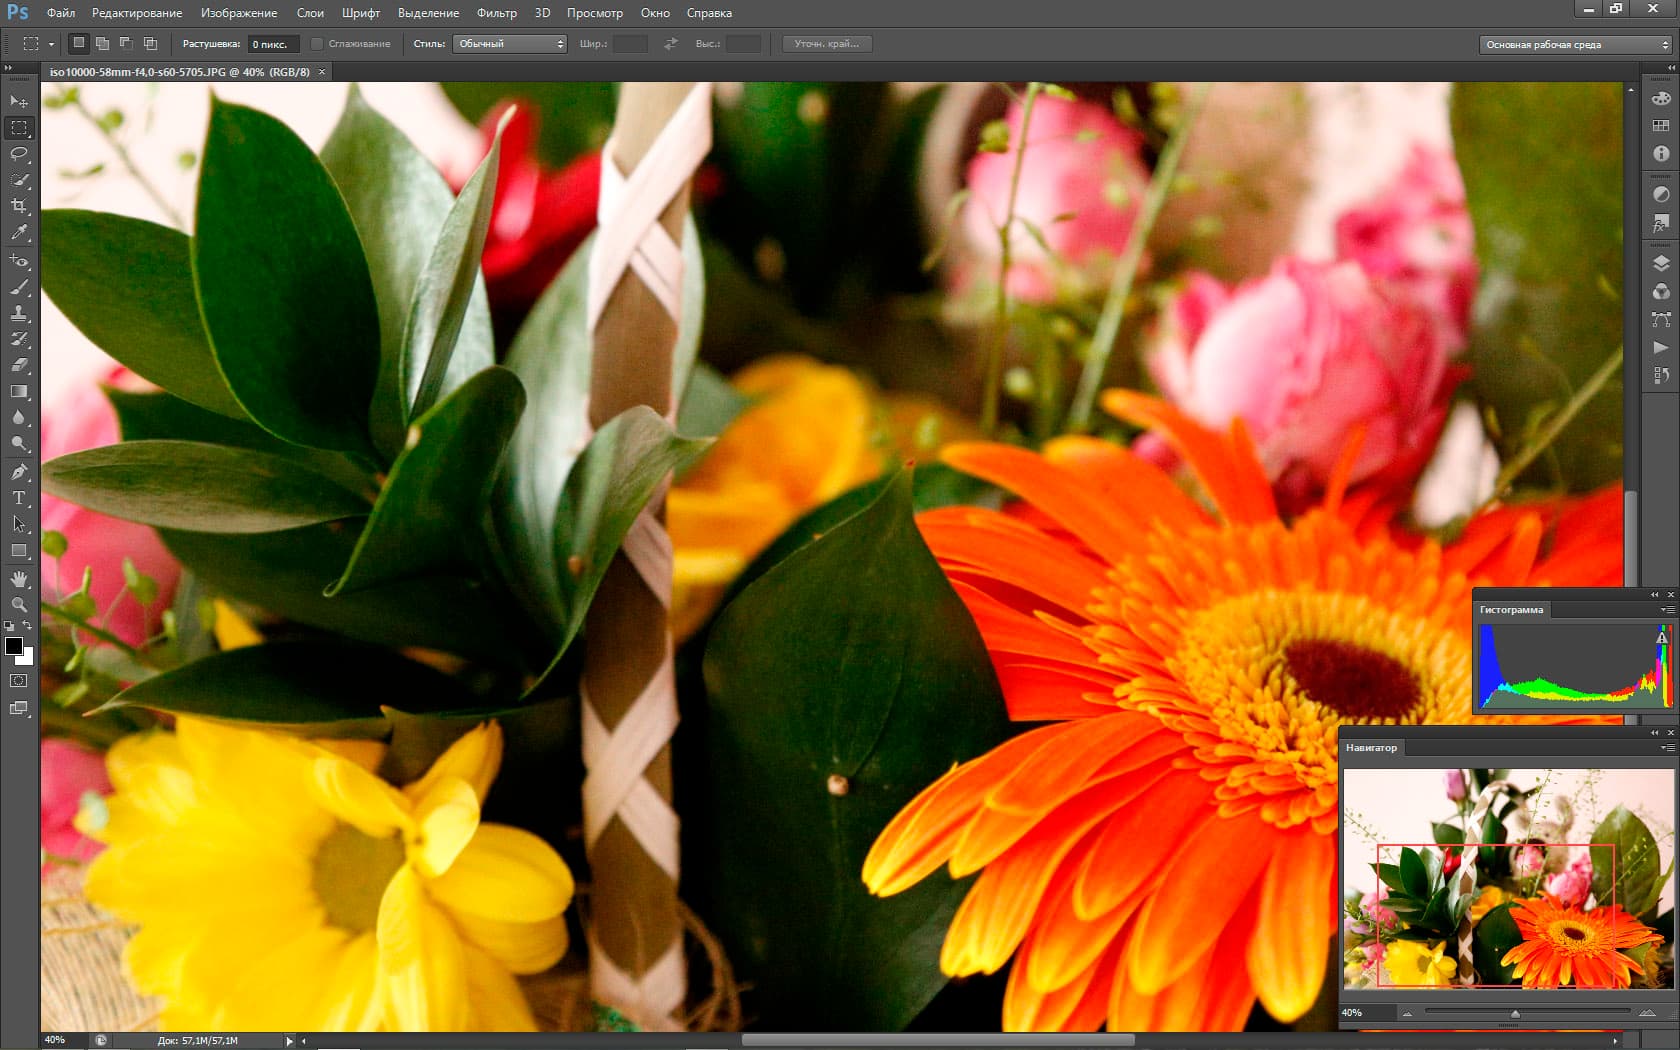Image resolution: width=1680 pixels, height=1050 pixels.
Task: Select the Horizontal Type tool
Action: pyautogui.click(x=19, y=498)
